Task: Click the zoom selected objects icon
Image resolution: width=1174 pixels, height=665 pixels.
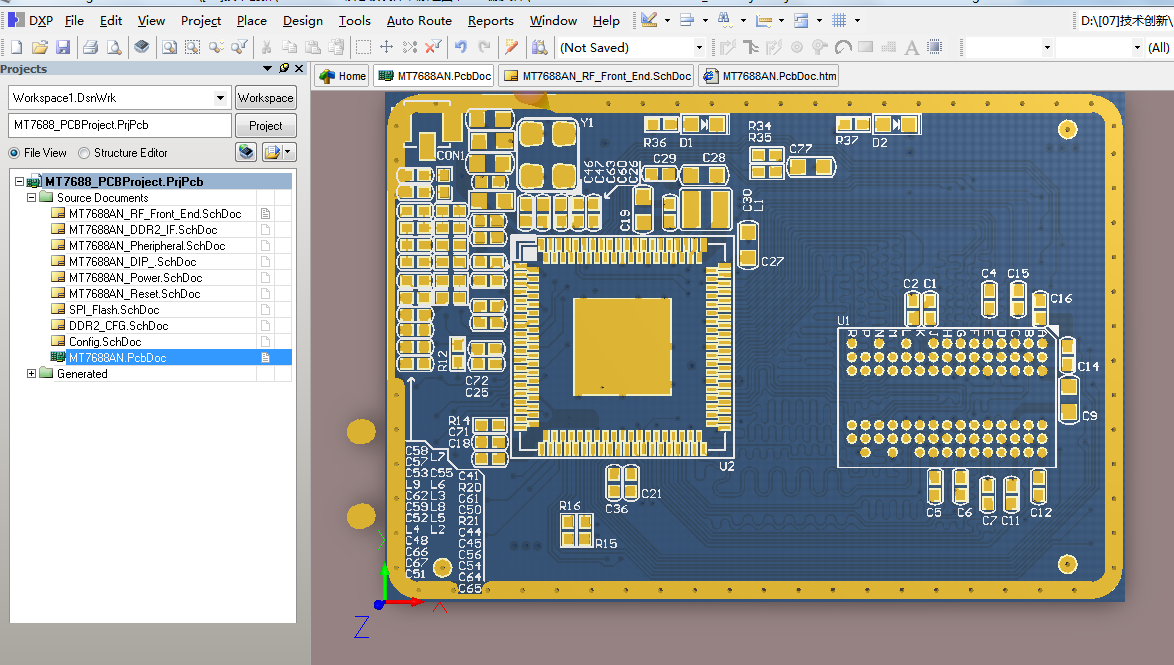Action: pyautogui.click(x=216, y=47)
